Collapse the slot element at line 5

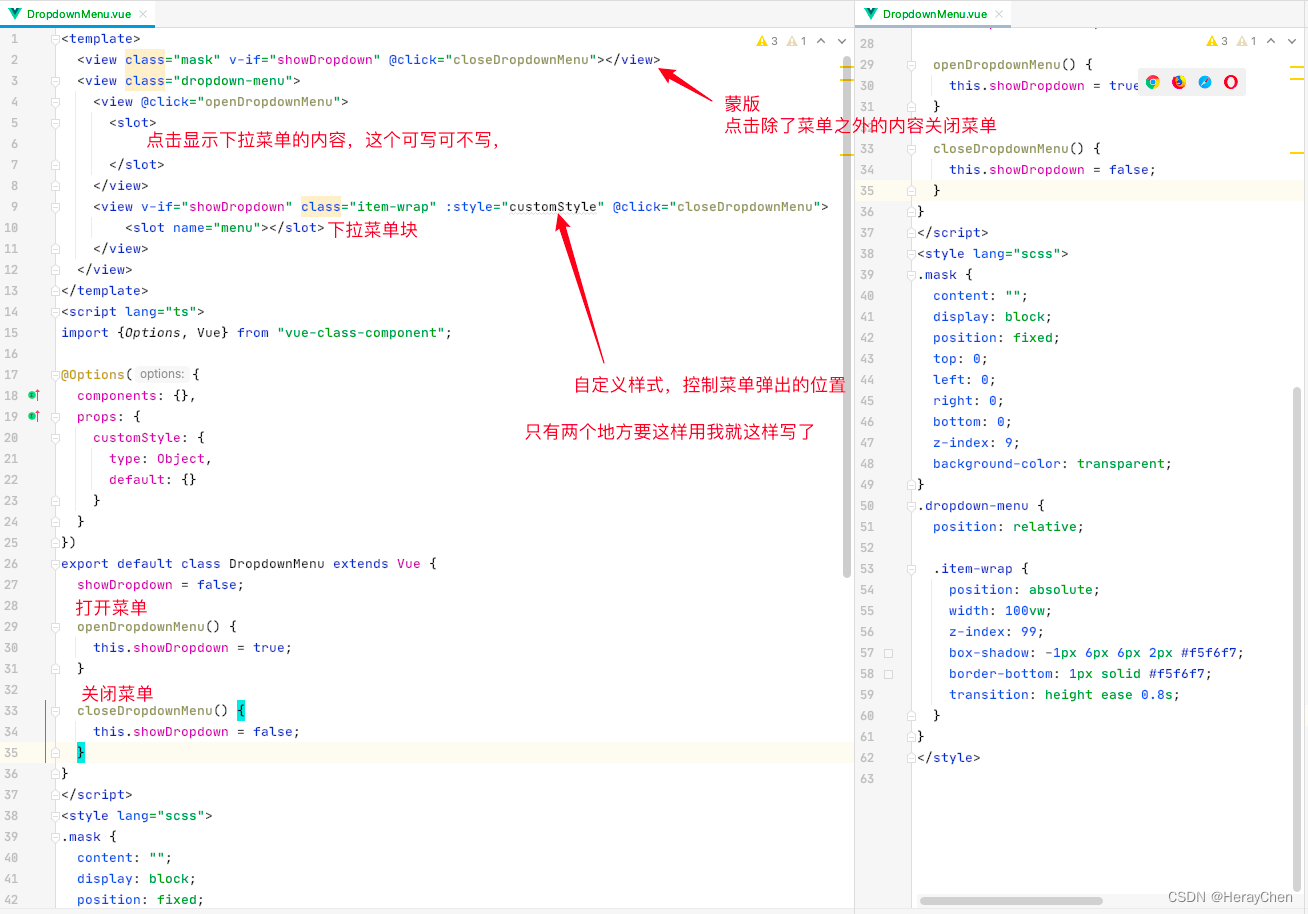(x=56, y=122)
